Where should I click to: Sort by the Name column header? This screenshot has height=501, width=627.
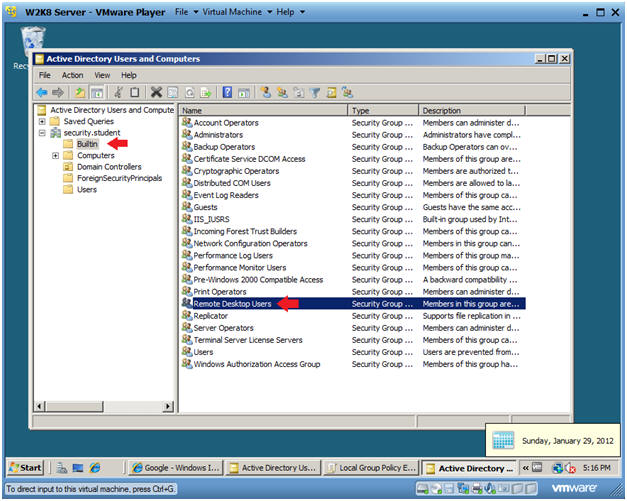264,110
